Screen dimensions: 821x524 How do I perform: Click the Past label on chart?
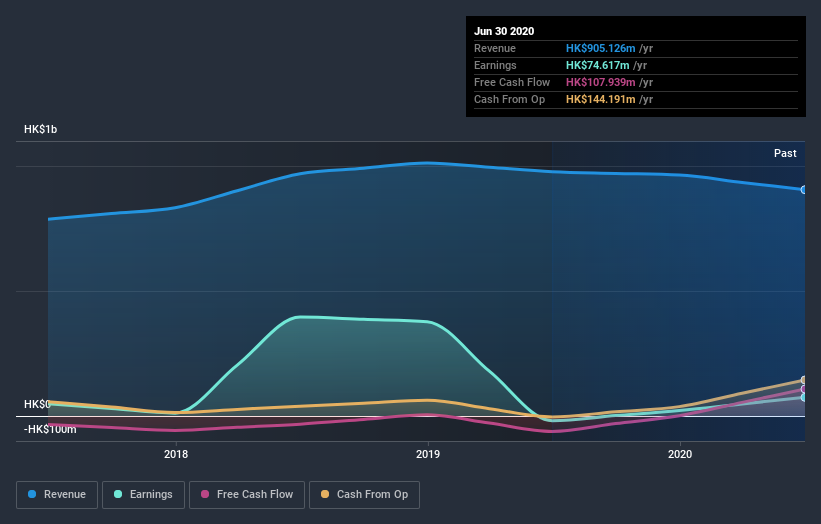785,153
